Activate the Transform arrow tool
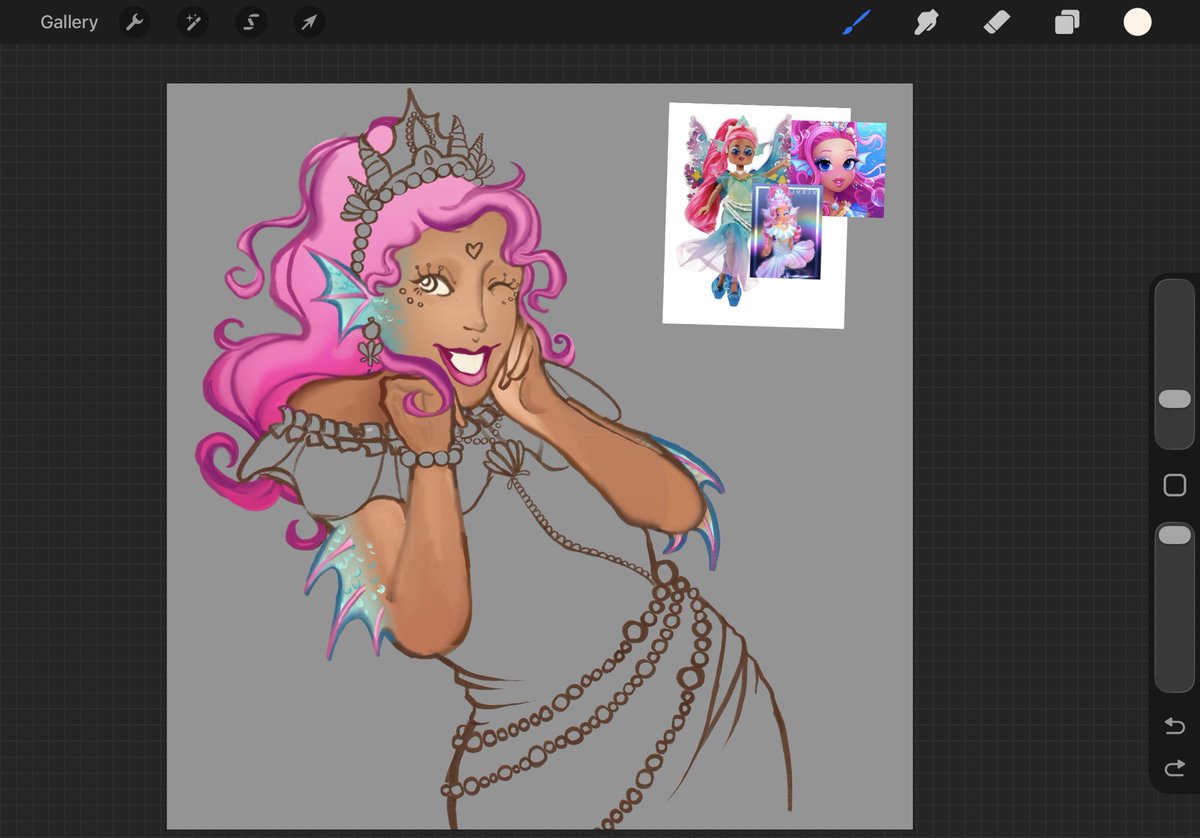Image resolution: width=1200 pixels, height=838 pixels. pyautogui.click(x=309, y=22)
